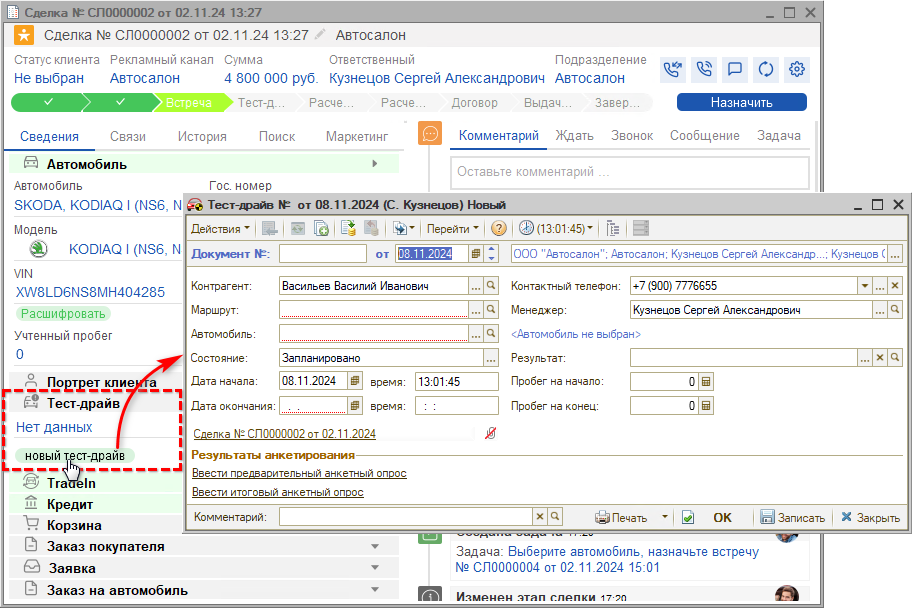
Task: Click the structure tree icon in test-drive toolbar
Action: pyautogui.click(x=612, y=228)
